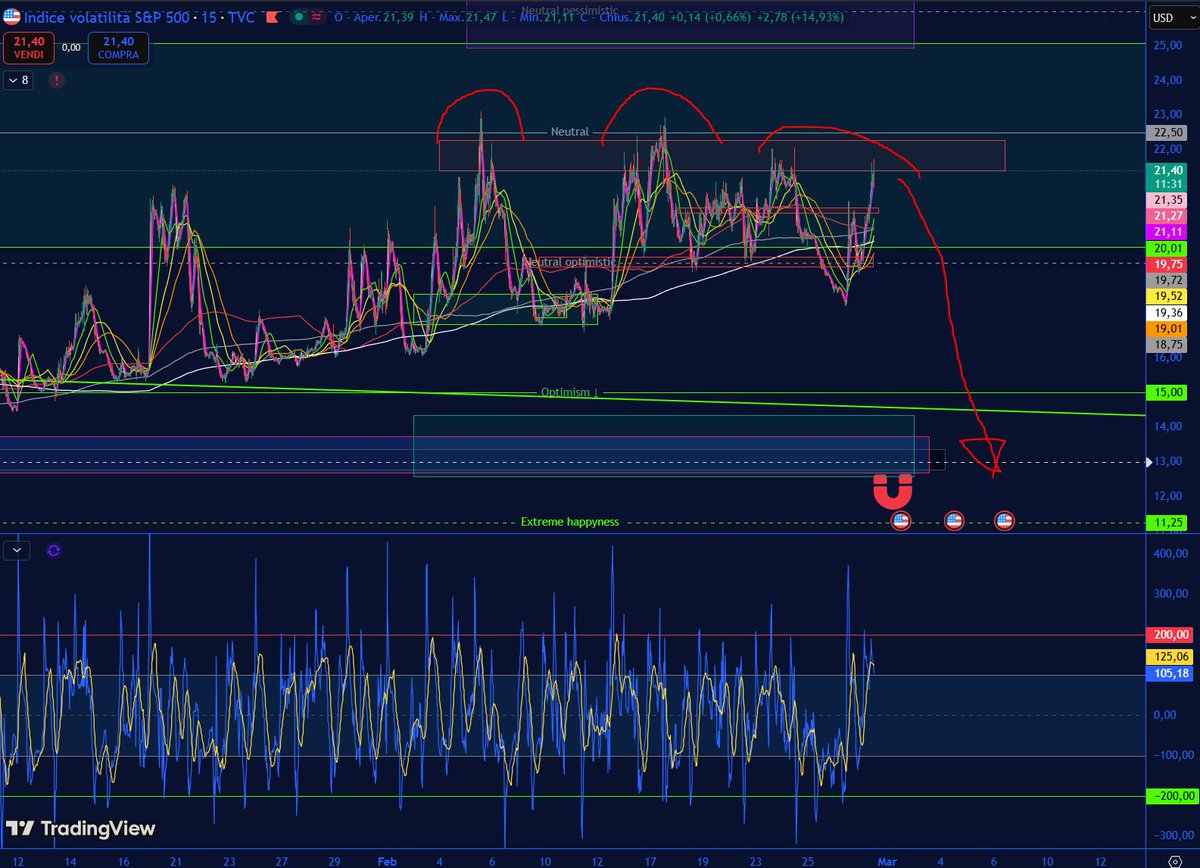
Task: Click the current price 21,40 axis label
Action: click(x=1167, y=171)
